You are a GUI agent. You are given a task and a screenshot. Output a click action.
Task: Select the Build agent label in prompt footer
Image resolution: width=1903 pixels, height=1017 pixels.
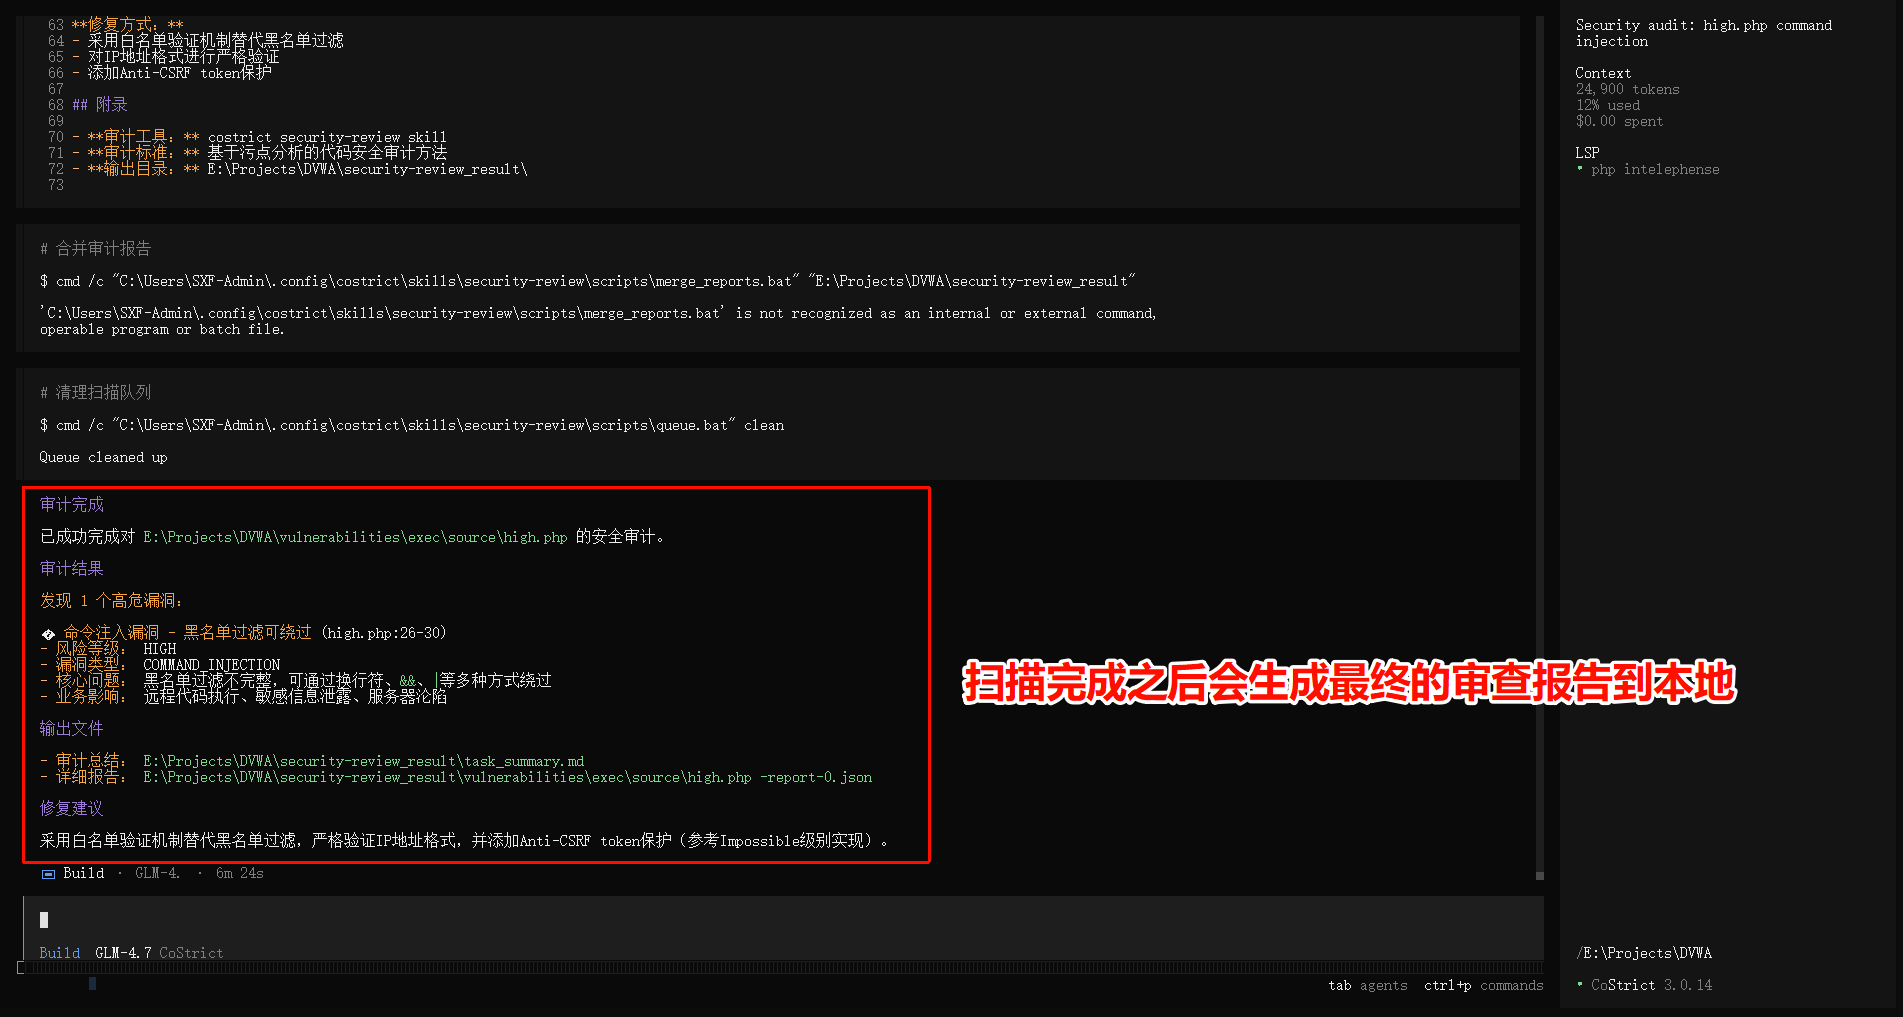(60, 953)
